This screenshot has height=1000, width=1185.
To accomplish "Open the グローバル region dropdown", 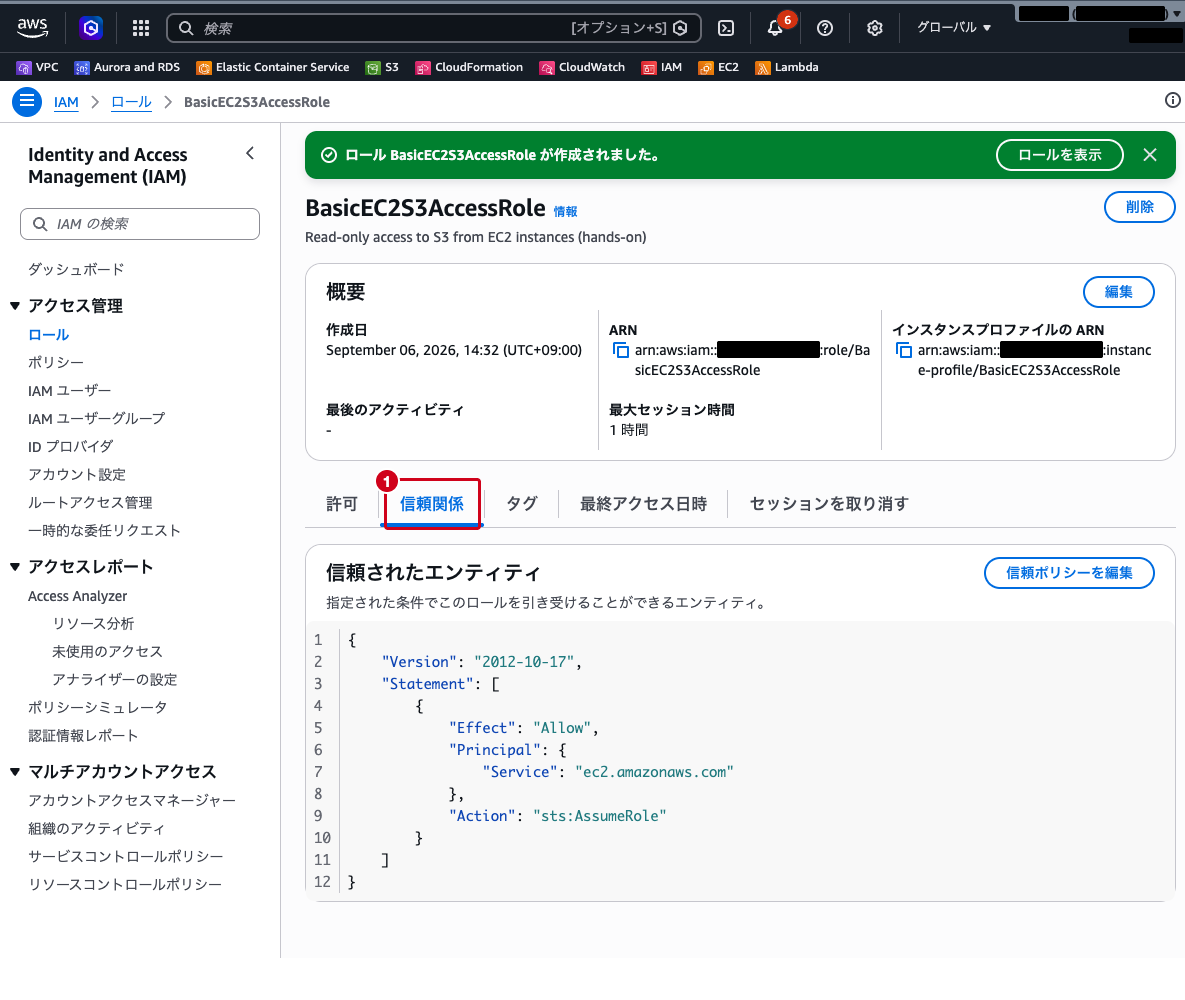I will click(954, 27).
